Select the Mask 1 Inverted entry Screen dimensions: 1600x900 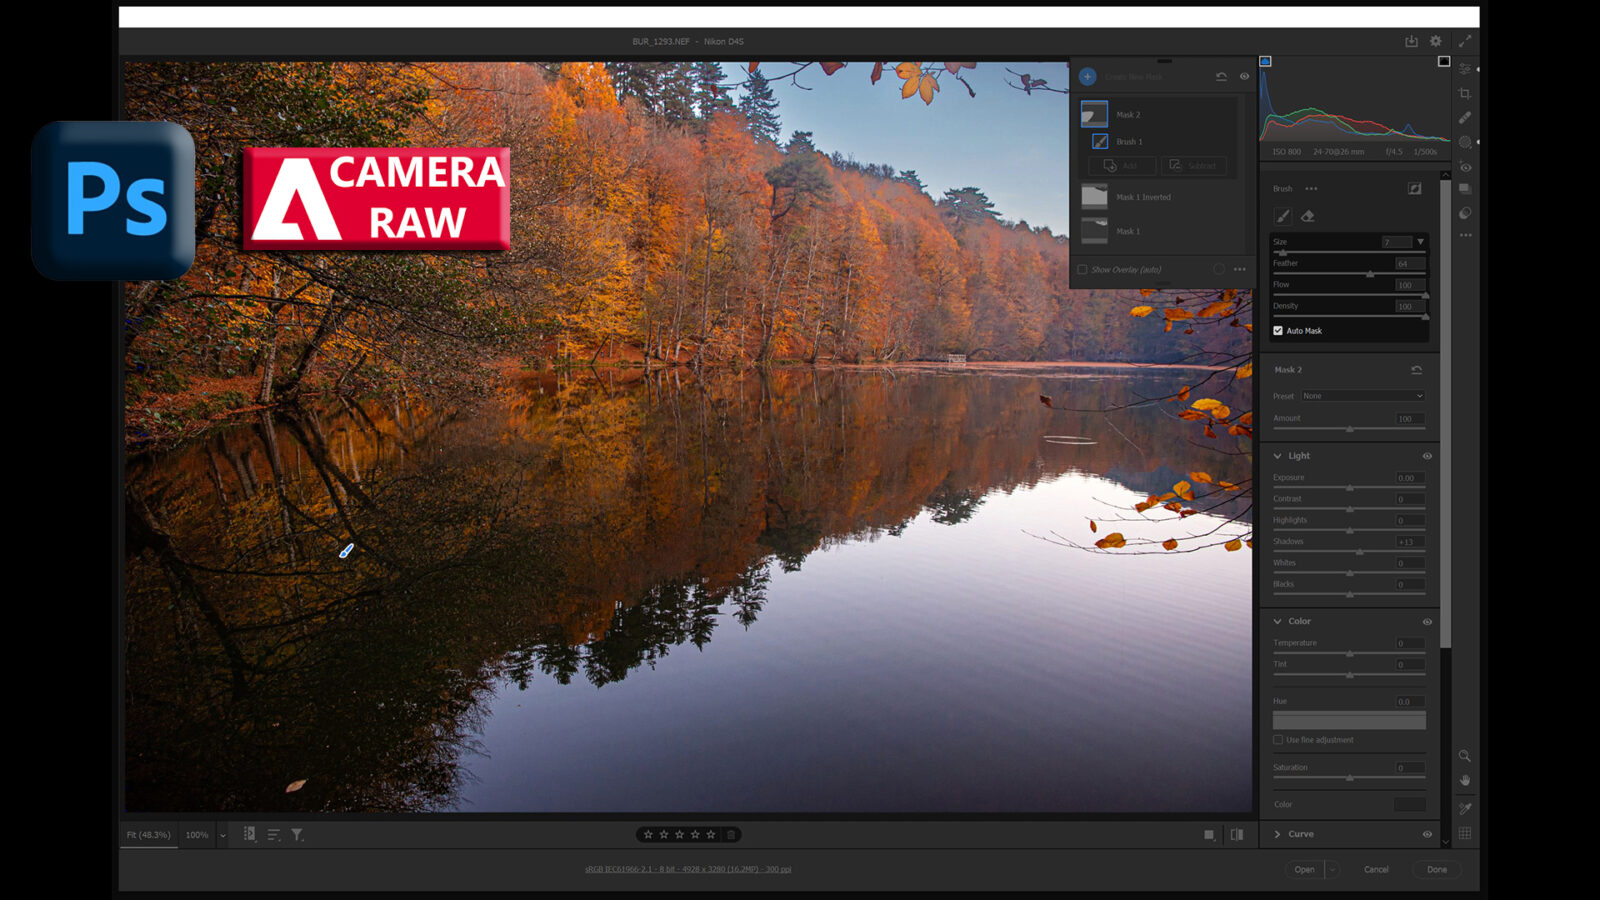(x=1143, y=197)
